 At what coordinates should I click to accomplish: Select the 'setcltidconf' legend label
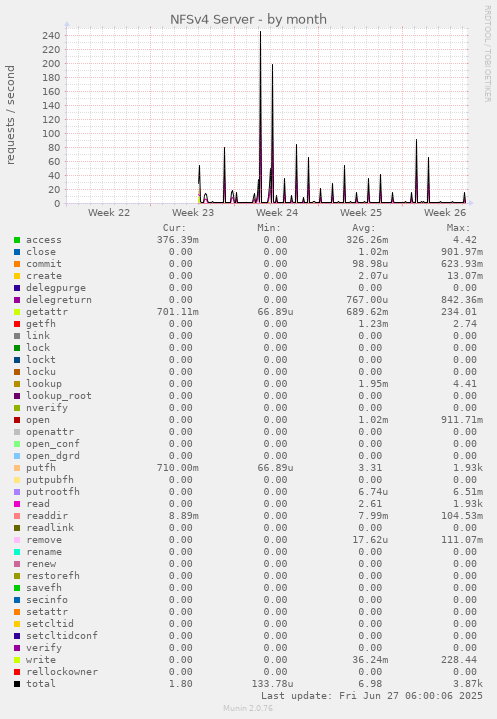[x=62, y=636]
